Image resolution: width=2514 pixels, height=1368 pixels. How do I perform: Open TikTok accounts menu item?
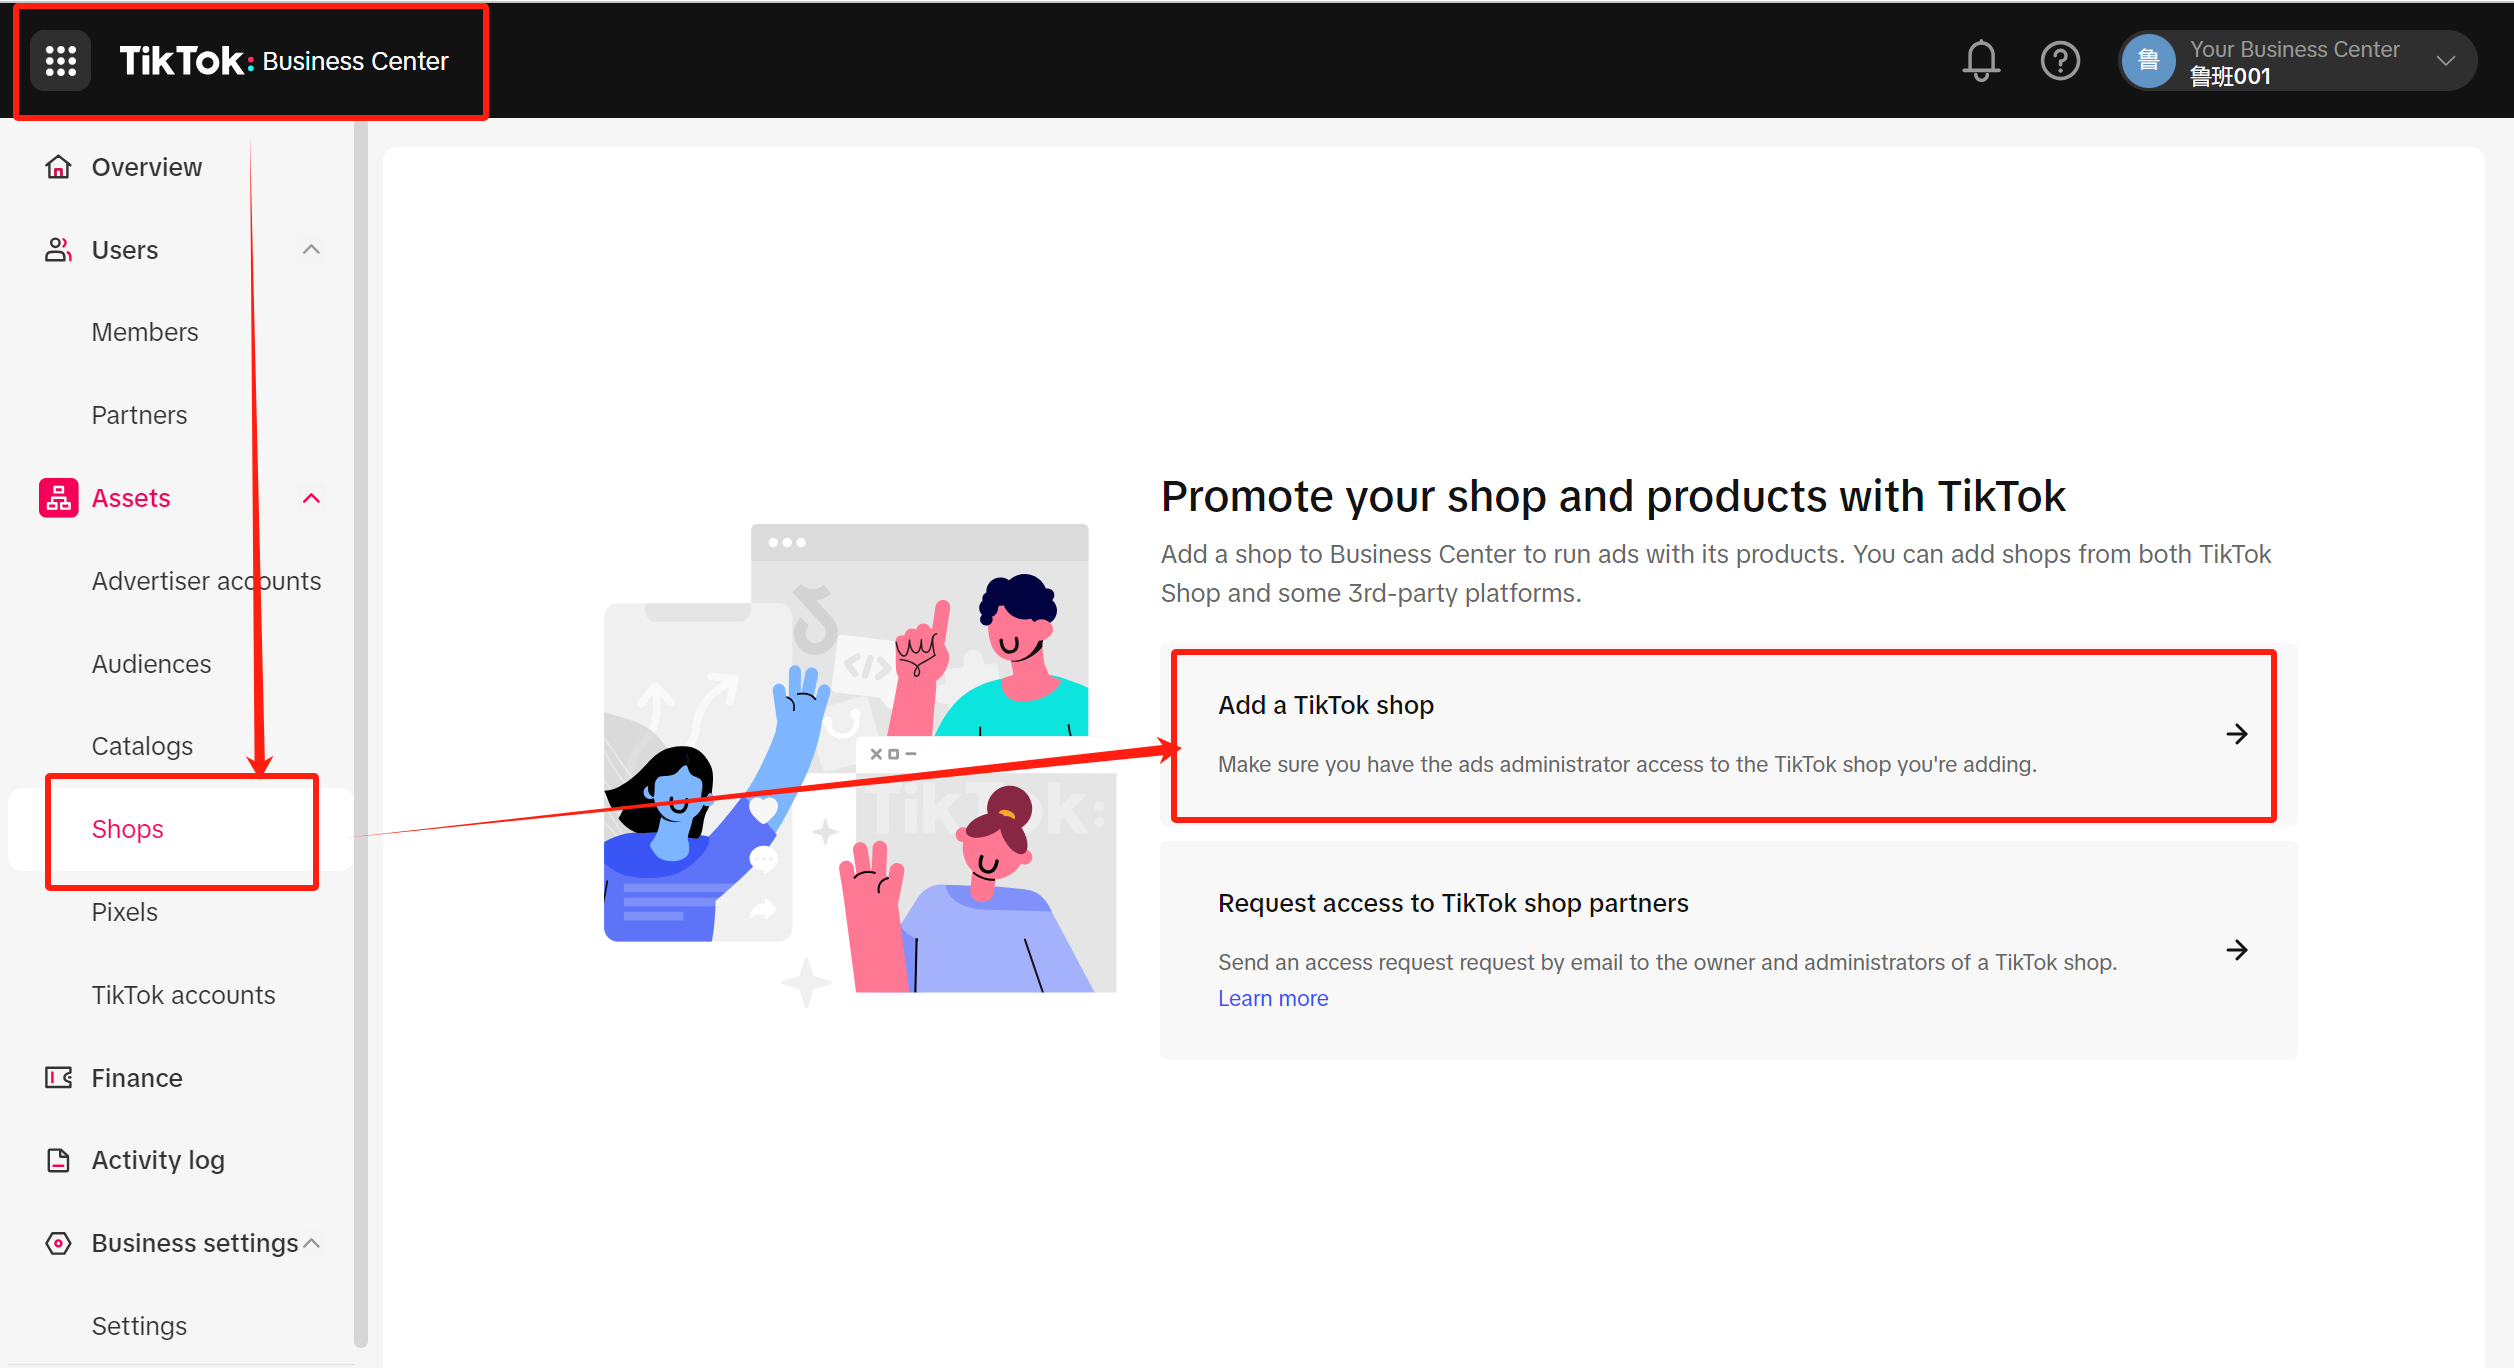pos(183,995)
